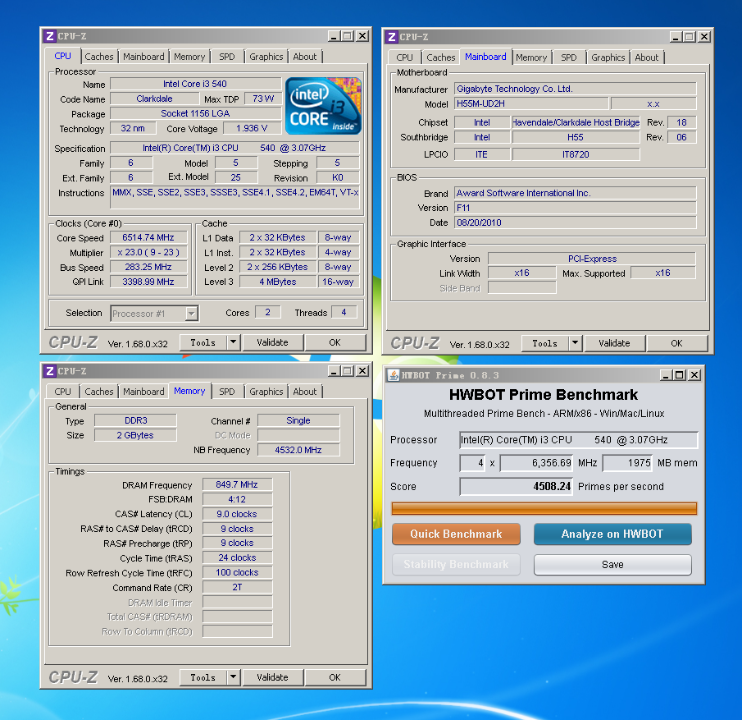This screenshot has height=720, width=742.
Task: Click the Gigabyte Technology Co. Ltd. manufacturer field
Action: (575, 88)
